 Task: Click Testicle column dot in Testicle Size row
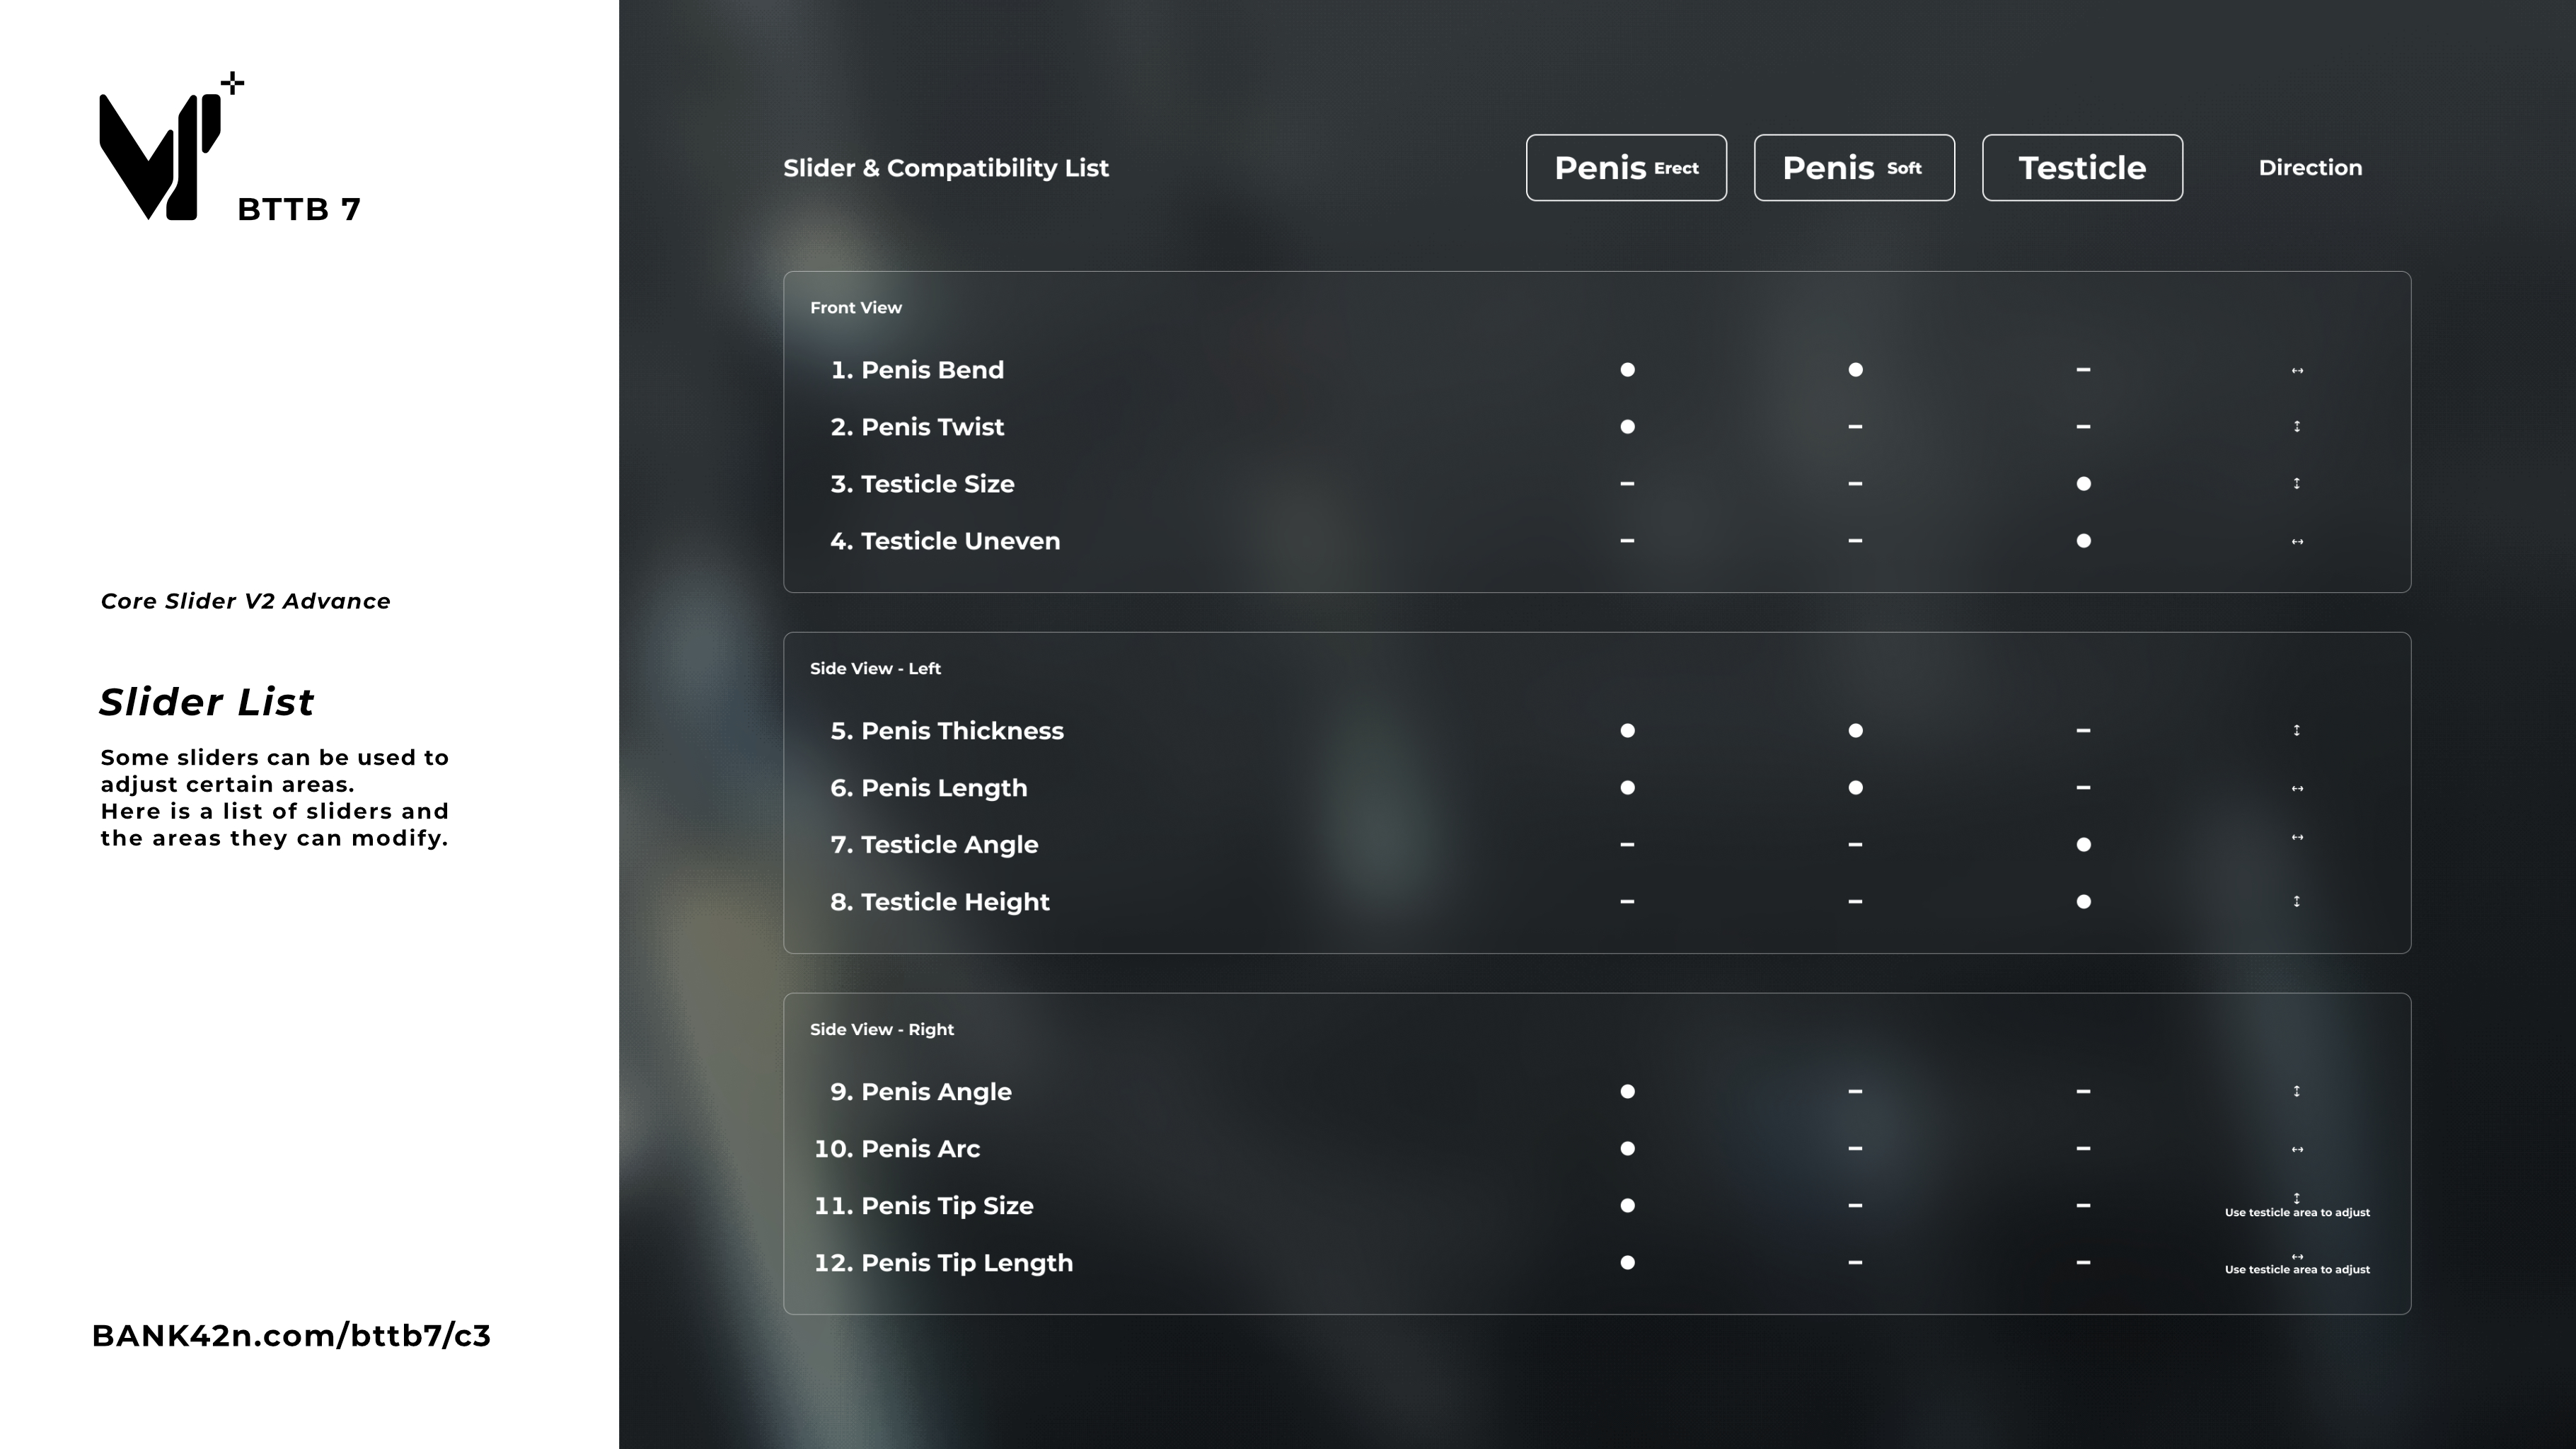tap(2083, 484)
